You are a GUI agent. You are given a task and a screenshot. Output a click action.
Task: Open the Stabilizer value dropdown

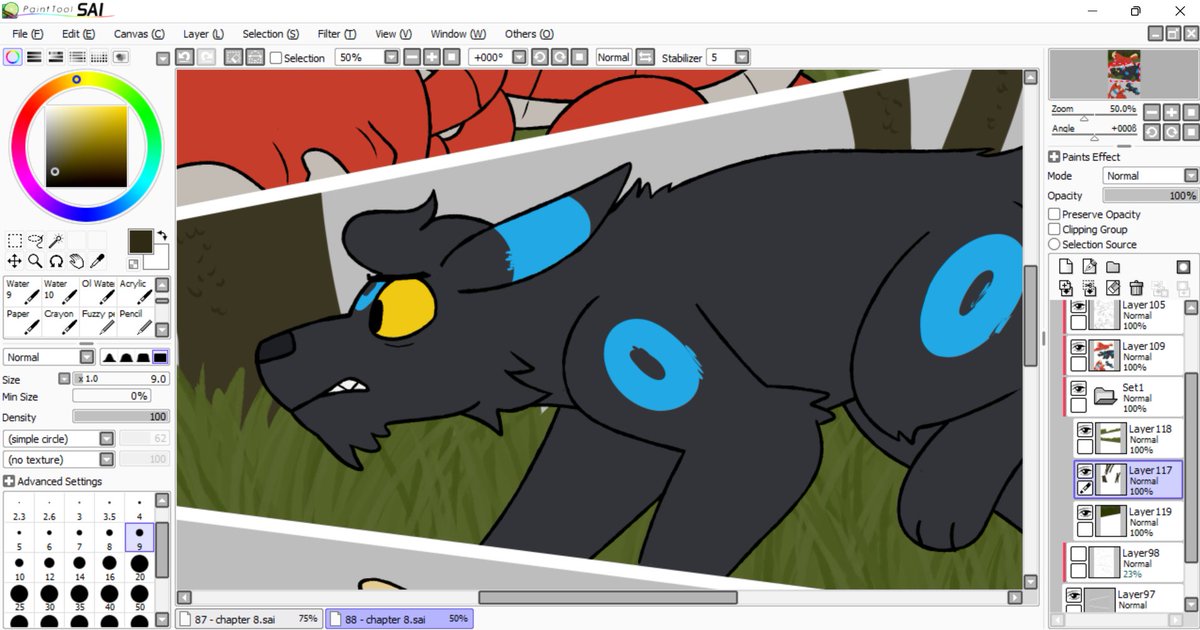point(741,58)
